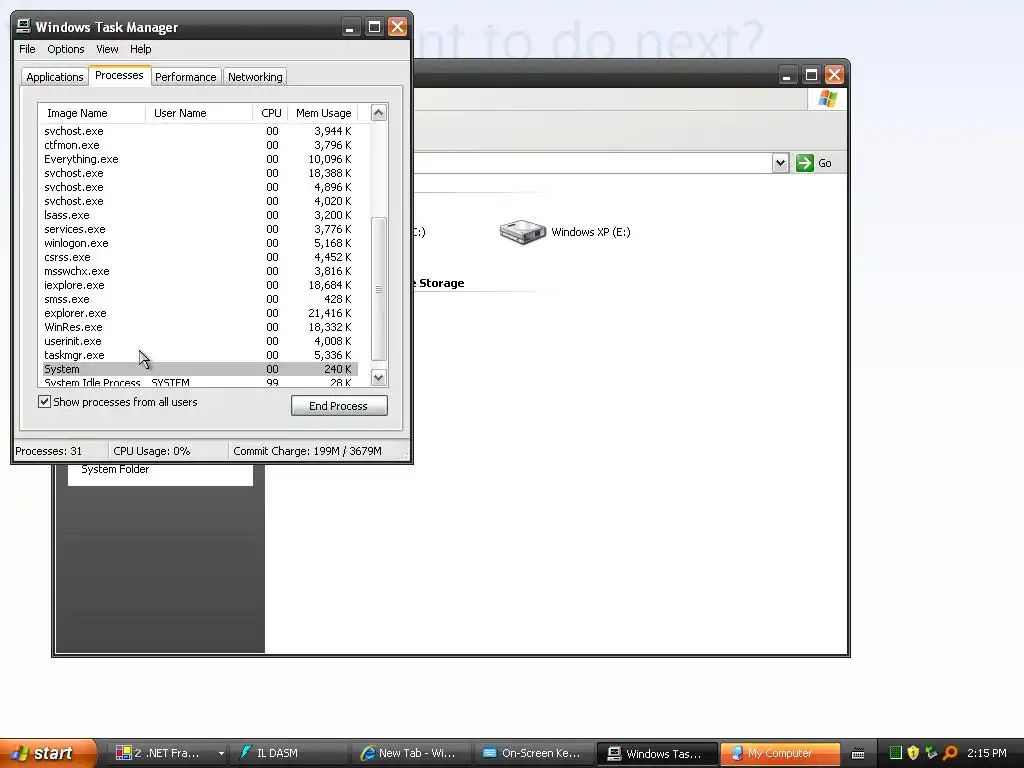Image resolution: width=1024 pixels, height=768 pixels.
Task: Select the Everything.exe process
Action: [x=200, y=159]
